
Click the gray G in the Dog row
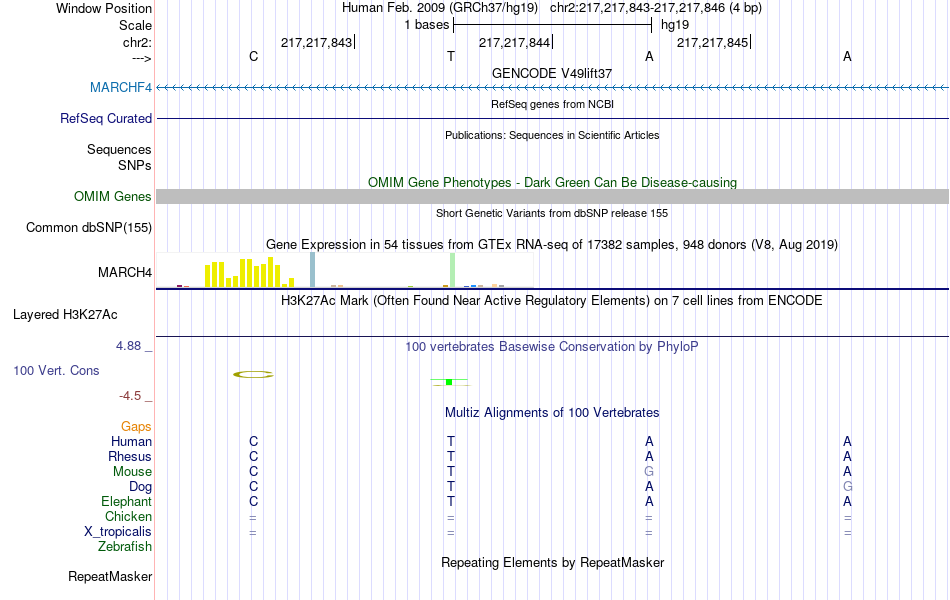847,487
